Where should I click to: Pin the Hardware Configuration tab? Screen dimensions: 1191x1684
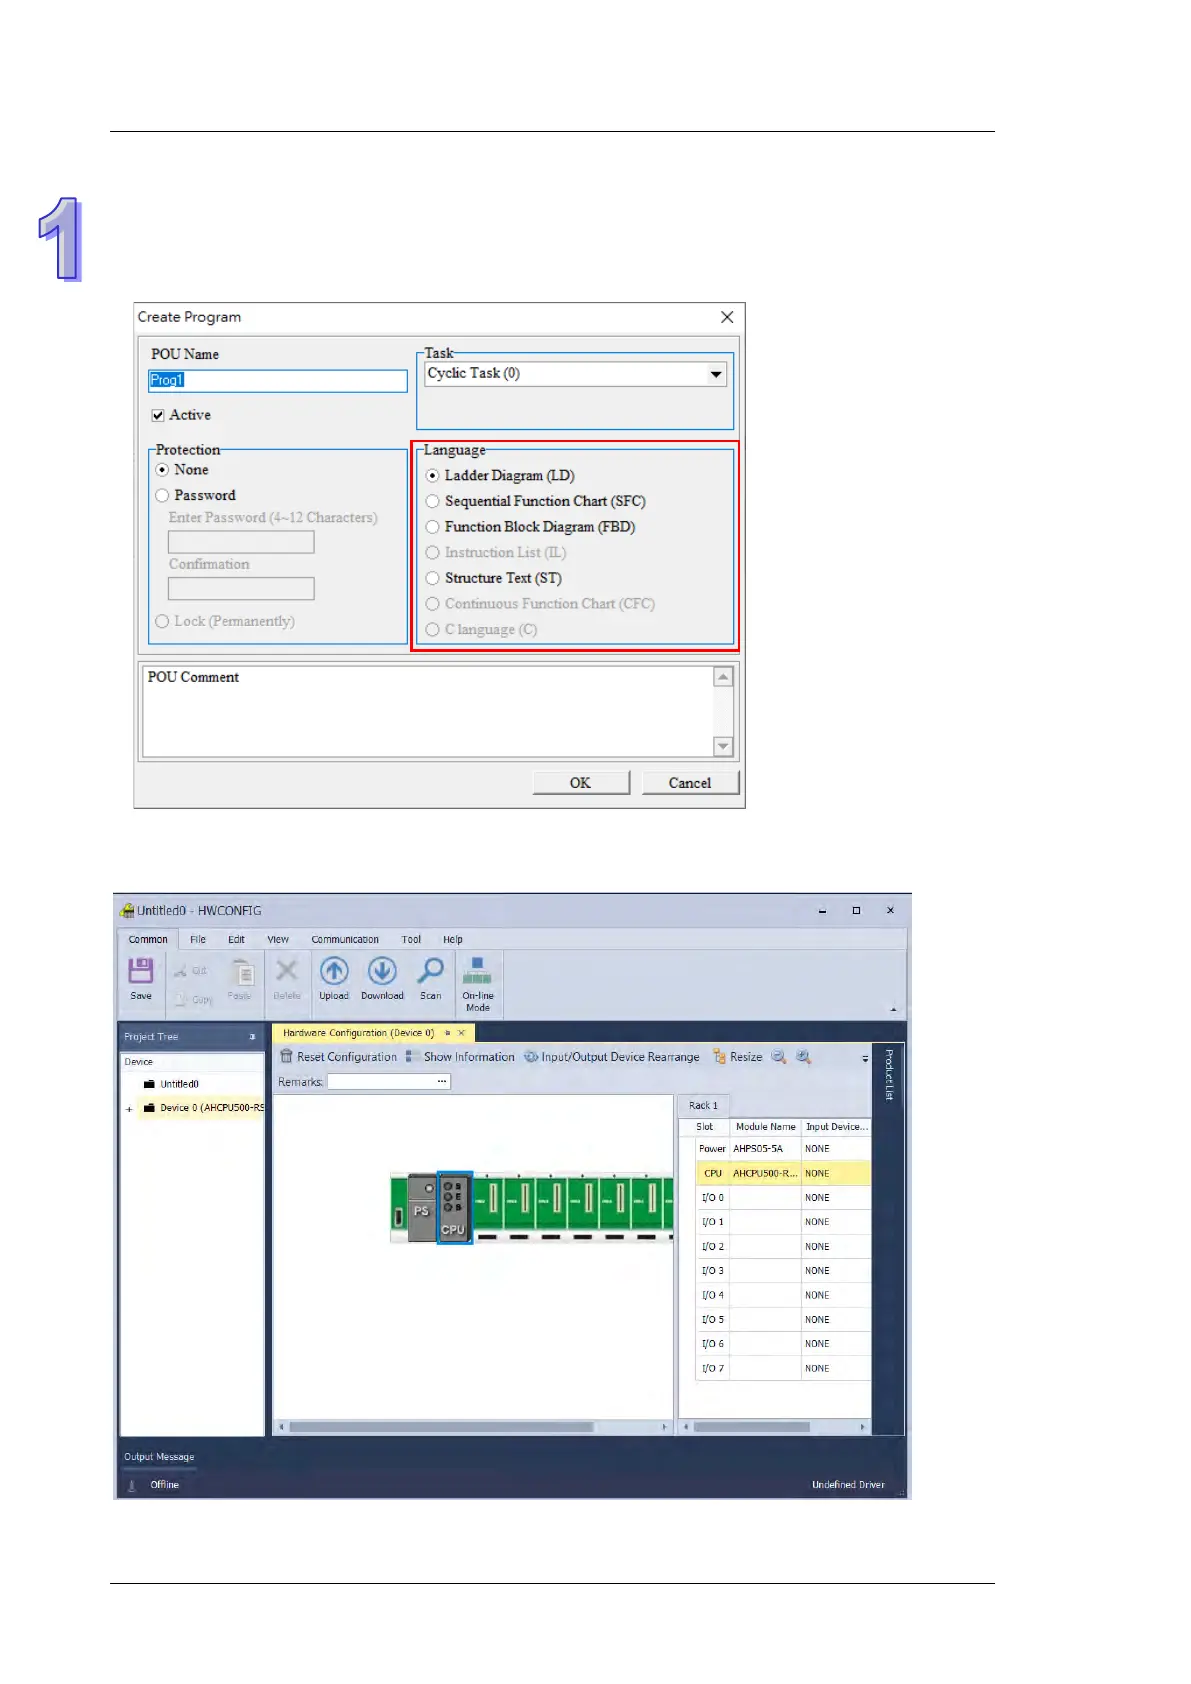click(447, 1033)
